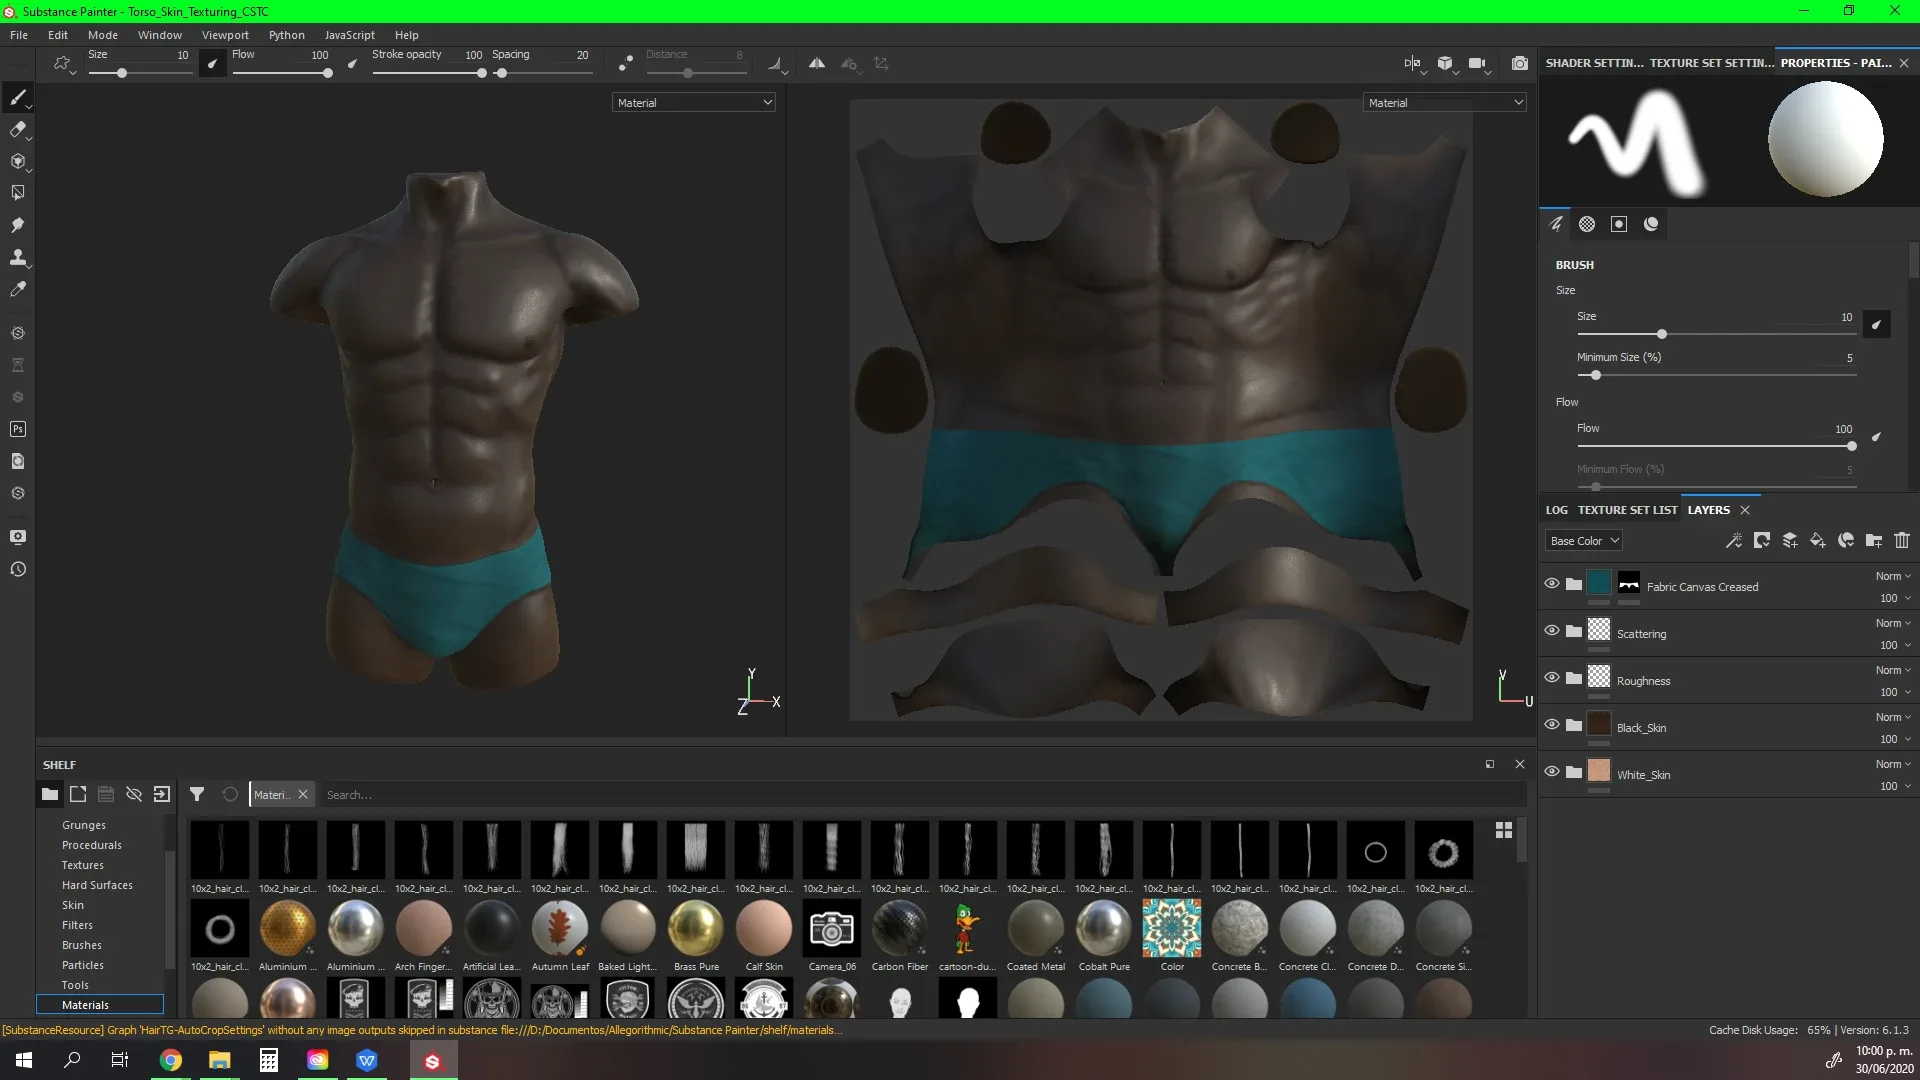
Task: Open blend mode dropdown for Black_Skin layer
Action: click(x=1893, y=717)
